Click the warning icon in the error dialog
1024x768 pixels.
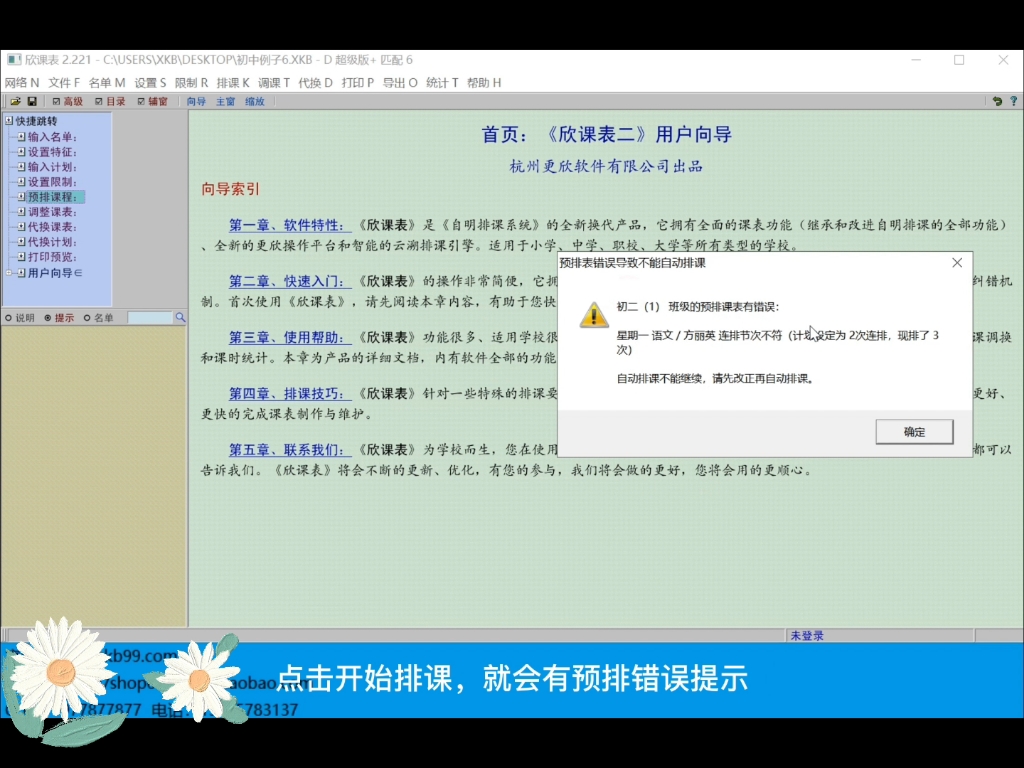[596, 317]
